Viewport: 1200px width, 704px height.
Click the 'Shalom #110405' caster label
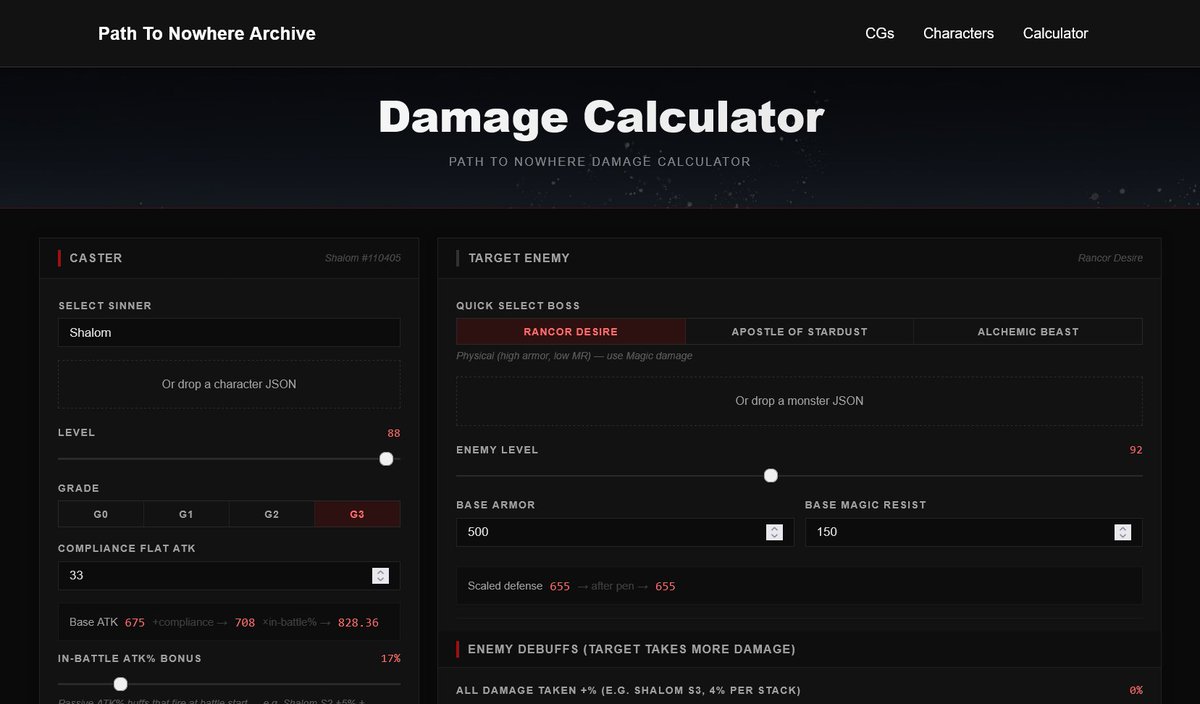pos(363,258)
